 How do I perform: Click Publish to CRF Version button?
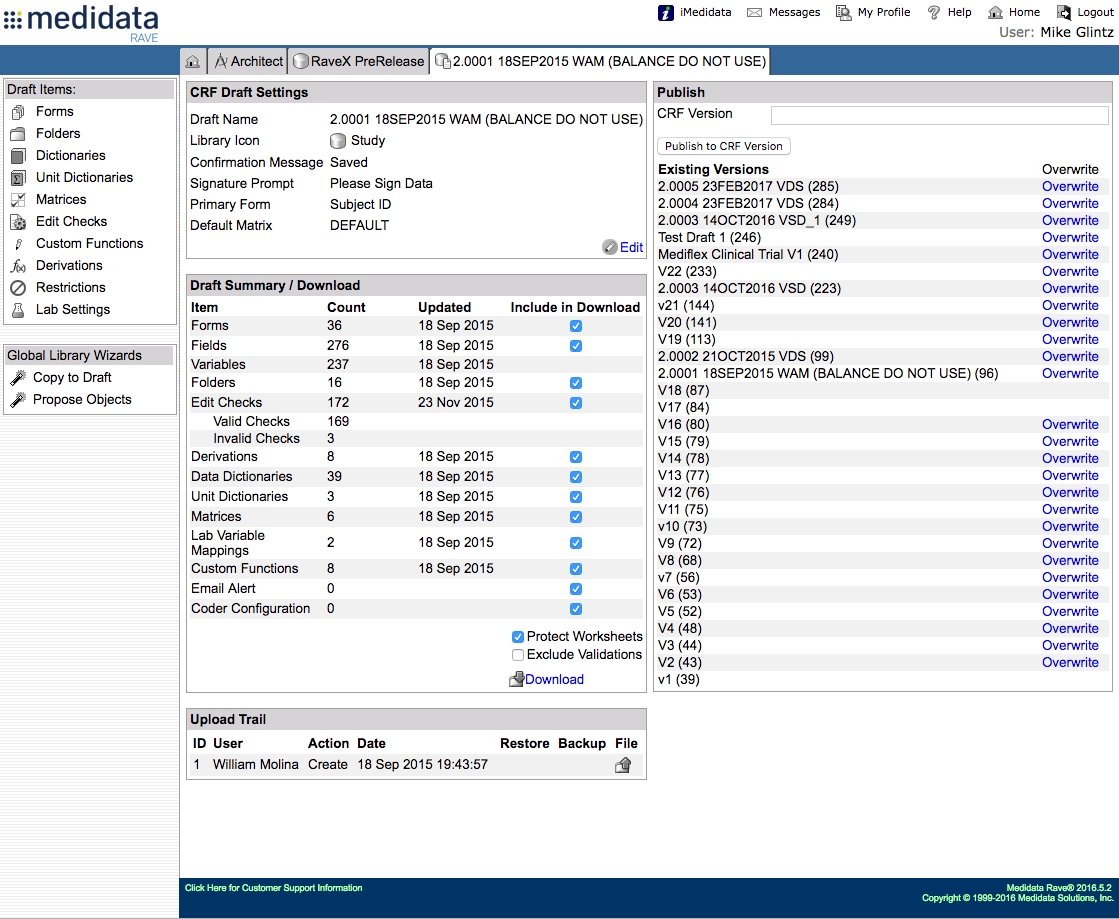coord(724,146)
